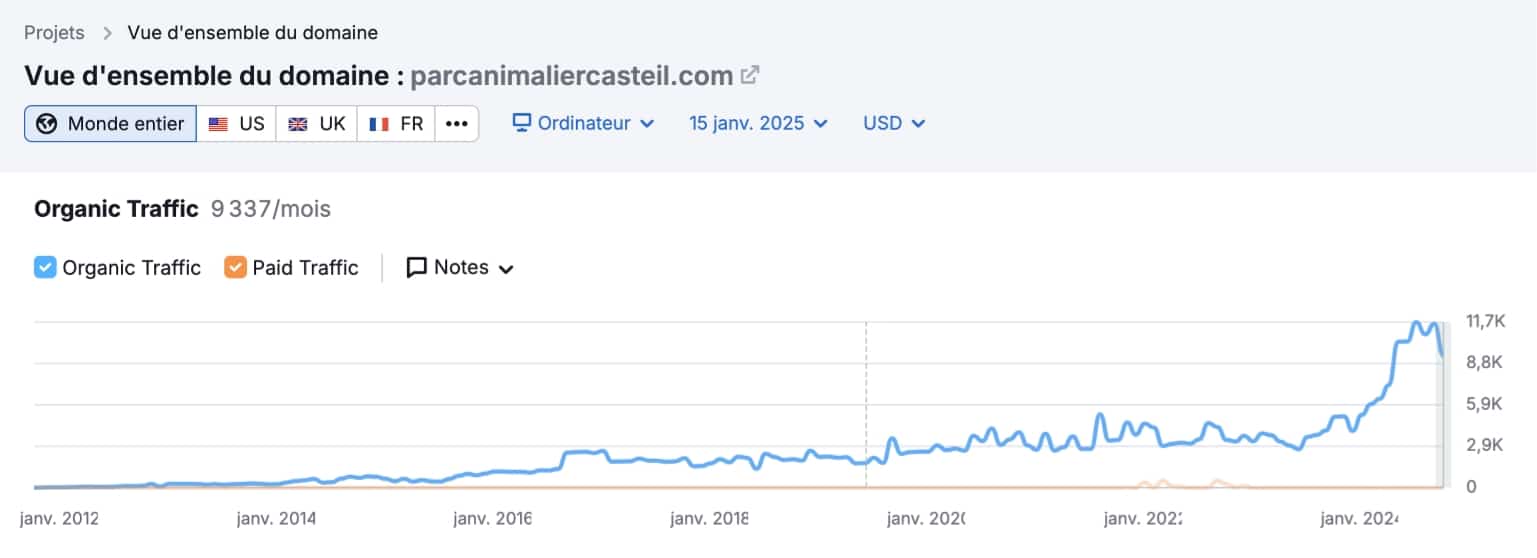Viewport: 1537px width, 558px height.
Task: Go to Projets breadcrumb link
Action: pos(55,33)
